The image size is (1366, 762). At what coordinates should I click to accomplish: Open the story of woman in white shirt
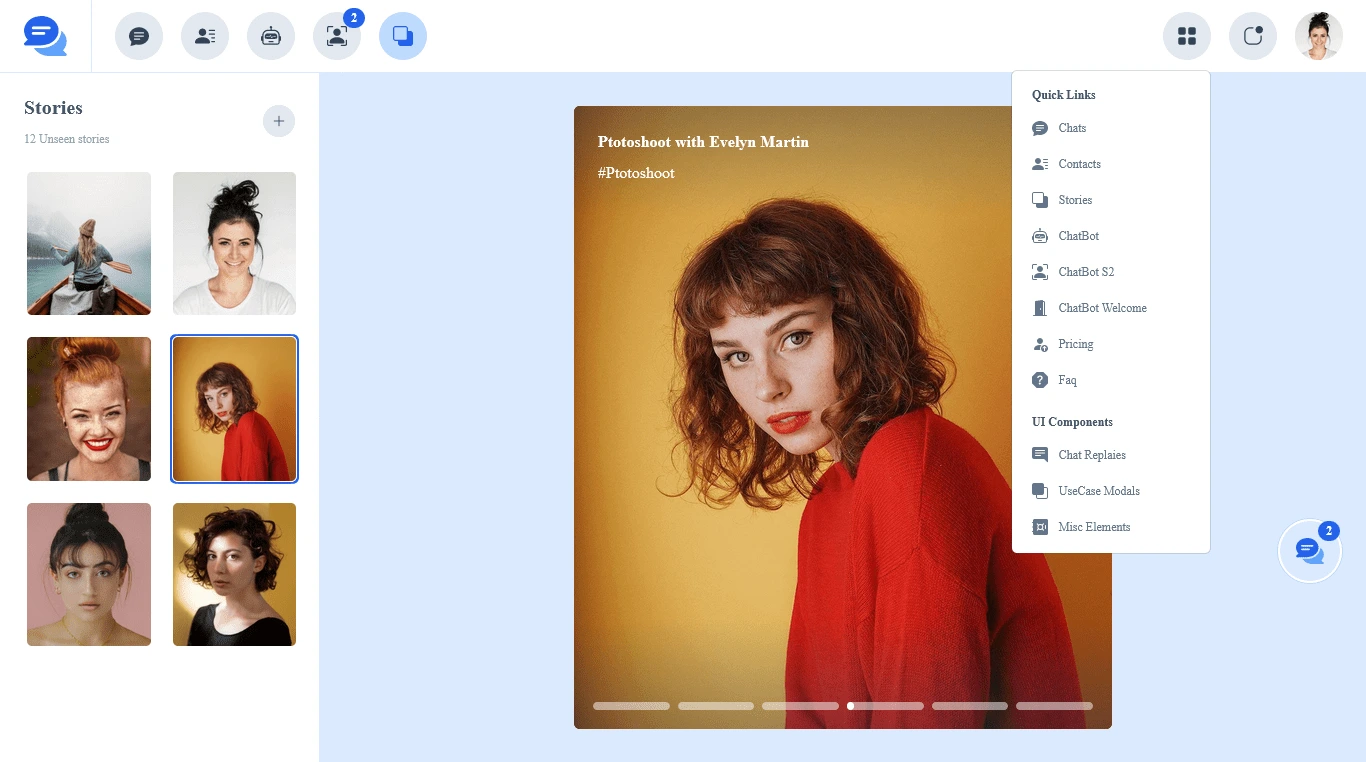(x=234, y=243)
